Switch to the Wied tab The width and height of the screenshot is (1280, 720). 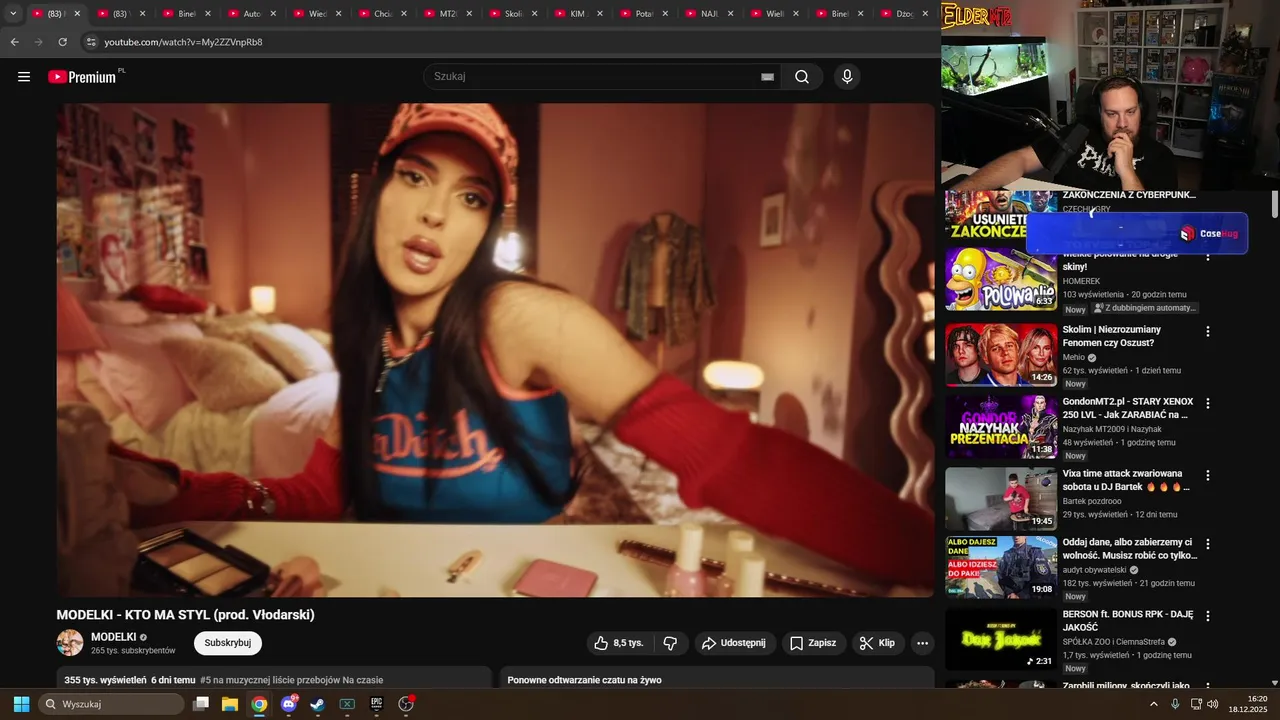tap(317, 14)
